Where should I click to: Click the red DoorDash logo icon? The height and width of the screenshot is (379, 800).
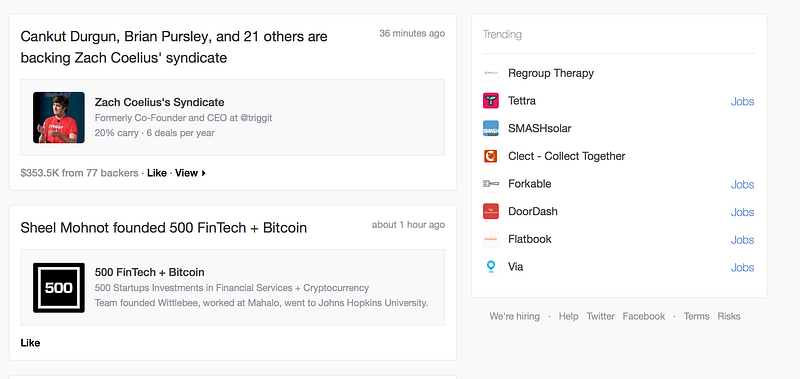tap(490, 211)
